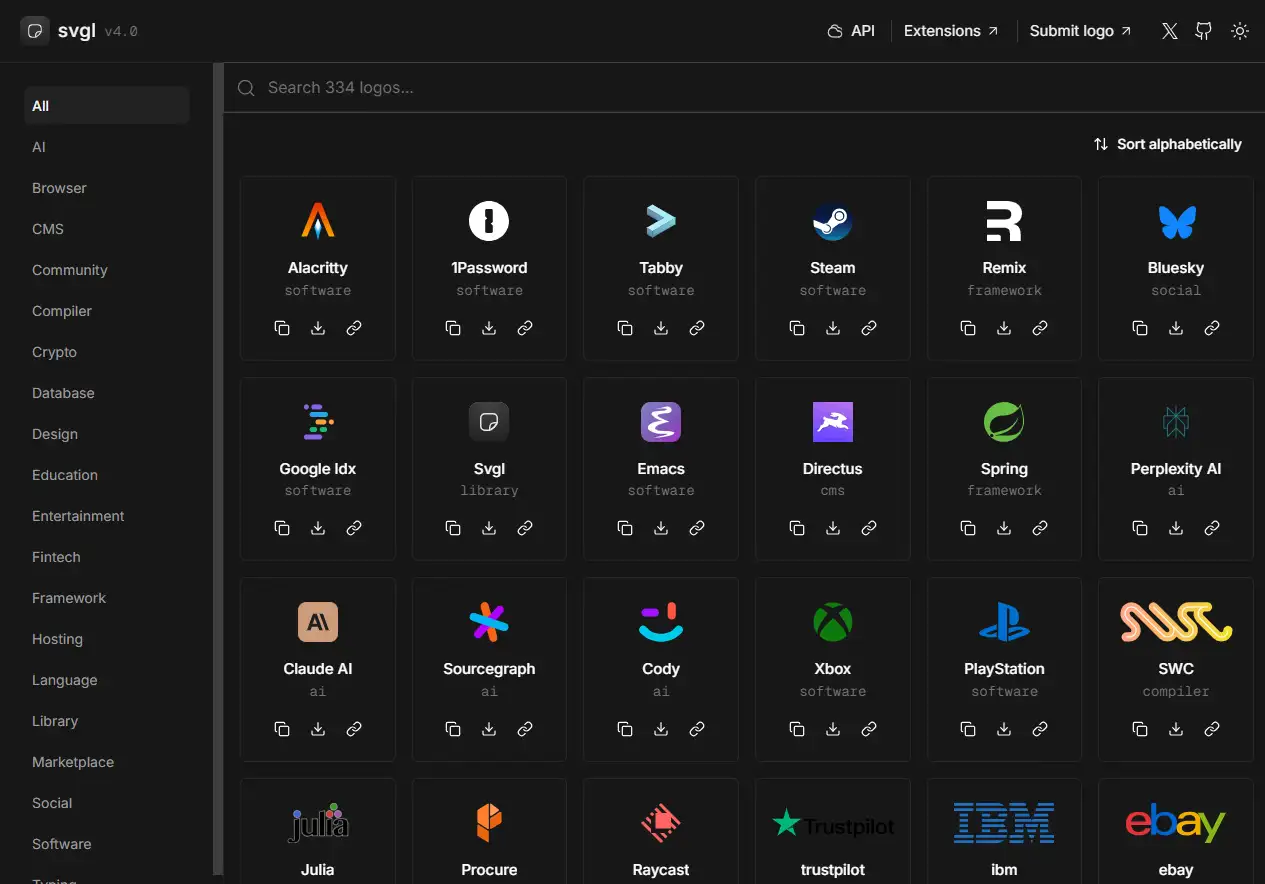The image size is (1265, 884).
Task: Download the 1Password logo
Action: (x=489, y=328)
